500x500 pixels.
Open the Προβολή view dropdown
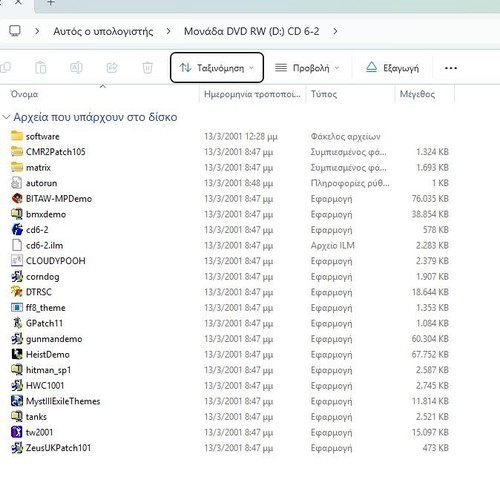[x=307, y=68]
